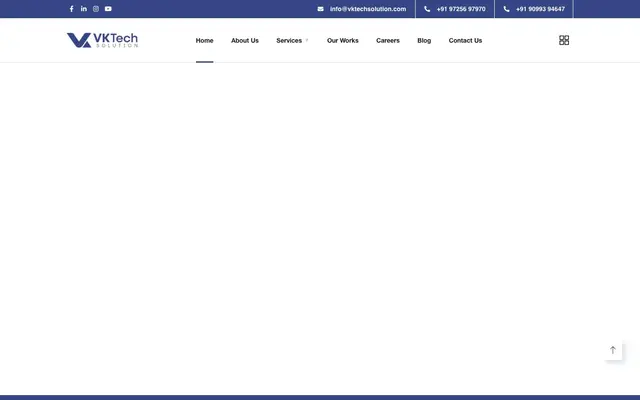640x400 pixels.
Task: Open the Facebook social icon
Action: pos(71,9)
